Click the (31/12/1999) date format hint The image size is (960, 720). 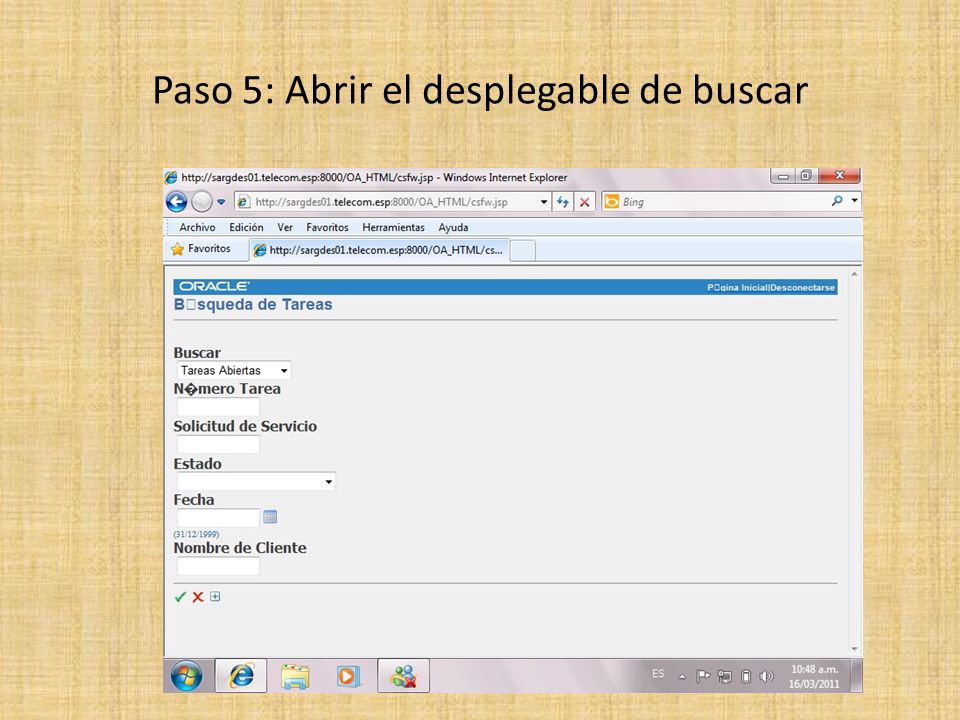197,534
